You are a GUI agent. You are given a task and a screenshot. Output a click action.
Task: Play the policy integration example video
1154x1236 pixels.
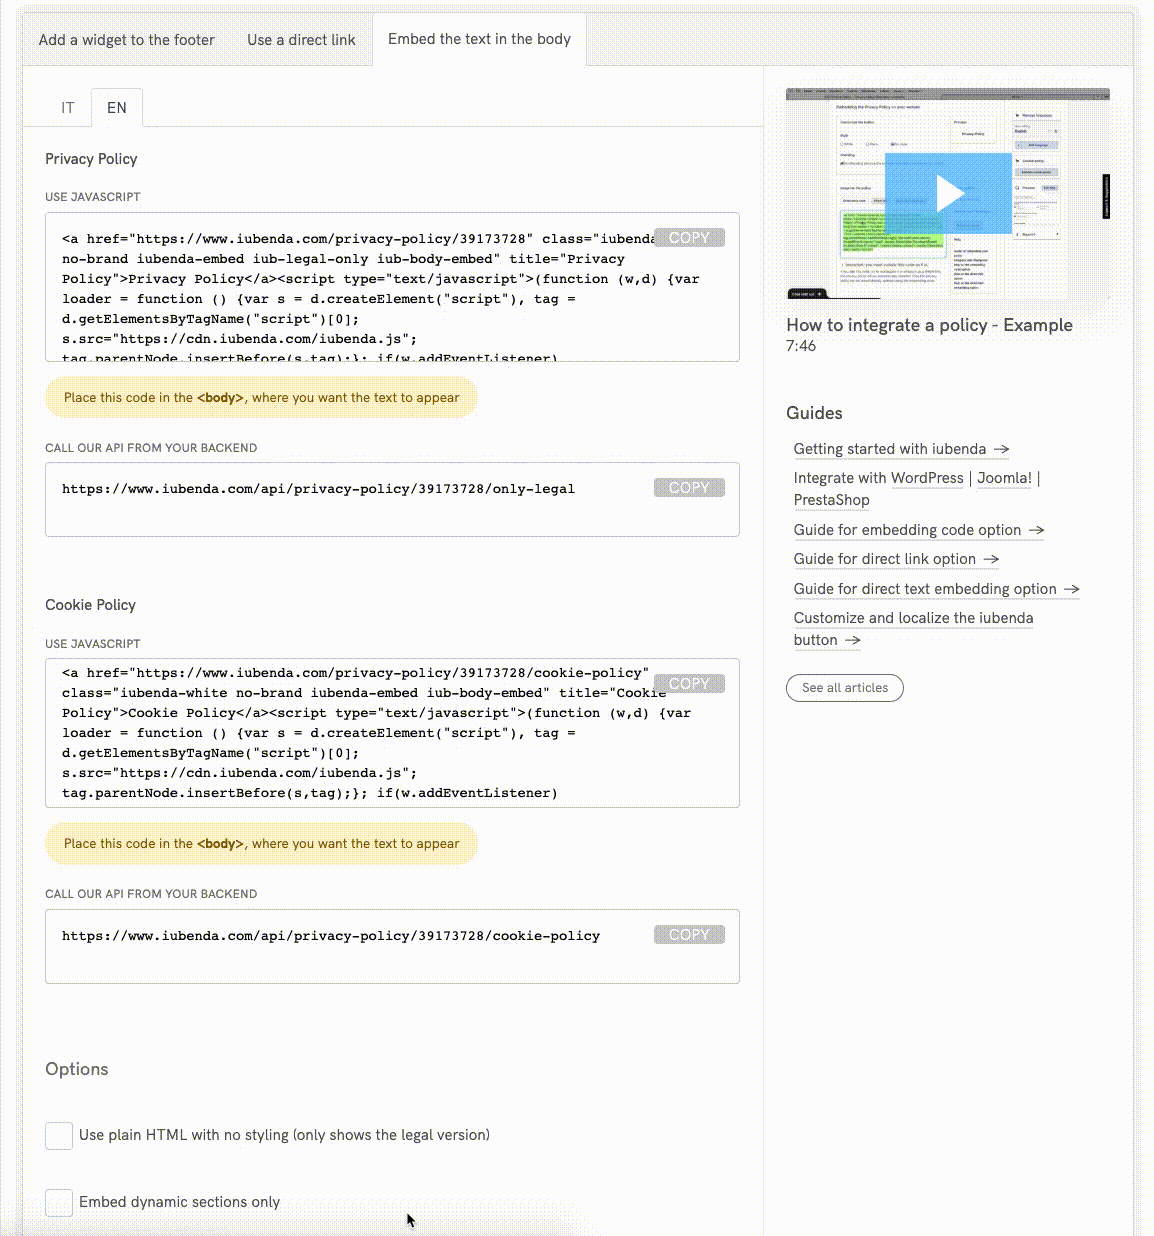tap(948, 193)
